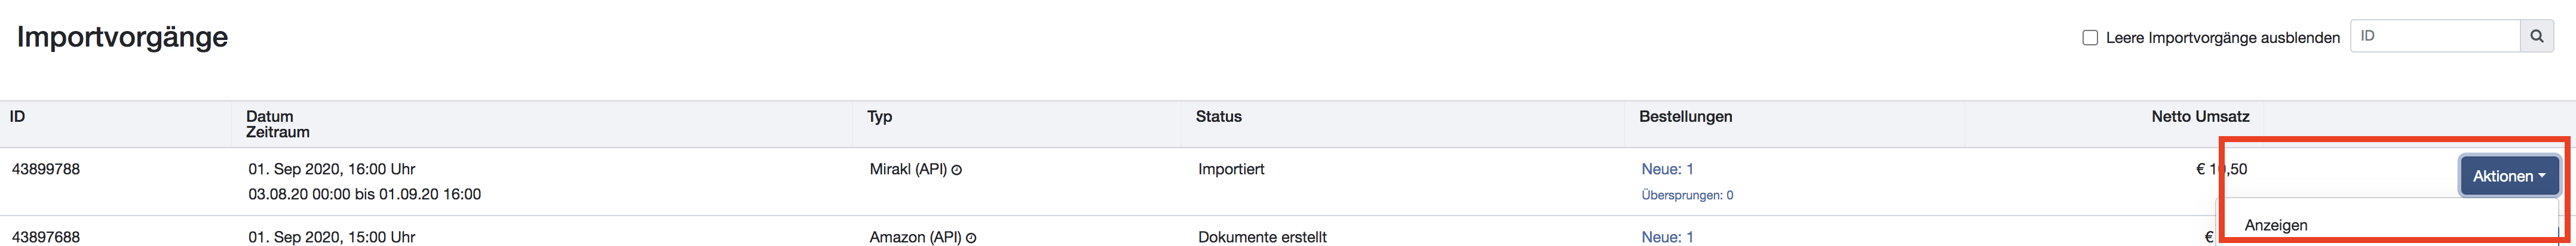Click the Netto Umsatz column header

[x=2200, y=116]
